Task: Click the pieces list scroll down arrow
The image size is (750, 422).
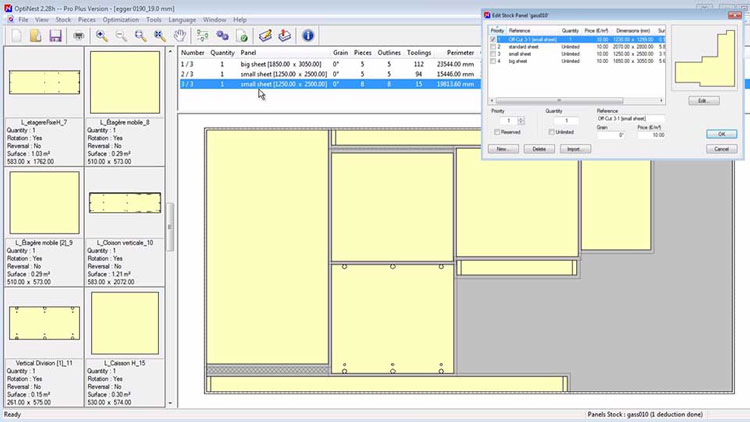Action: (x=170, y=403)
